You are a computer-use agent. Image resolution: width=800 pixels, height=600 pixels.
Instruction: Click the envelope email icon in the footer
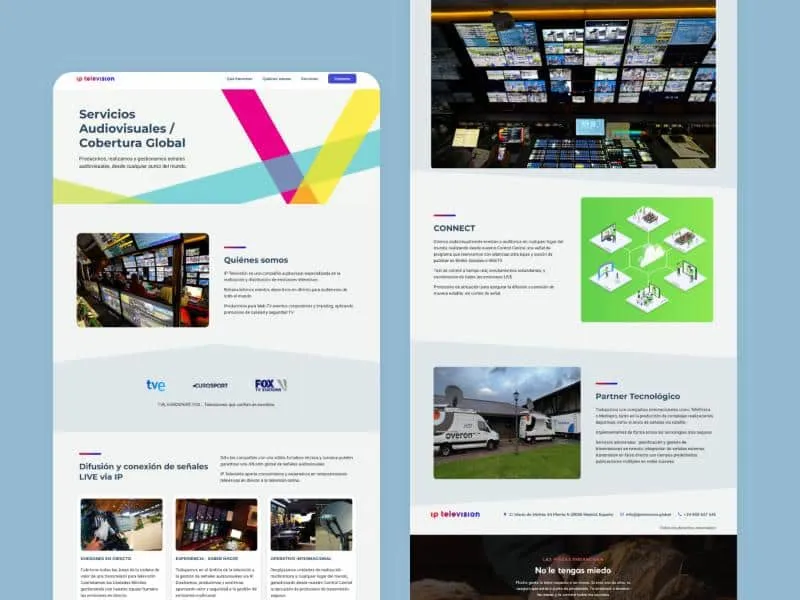622,515
